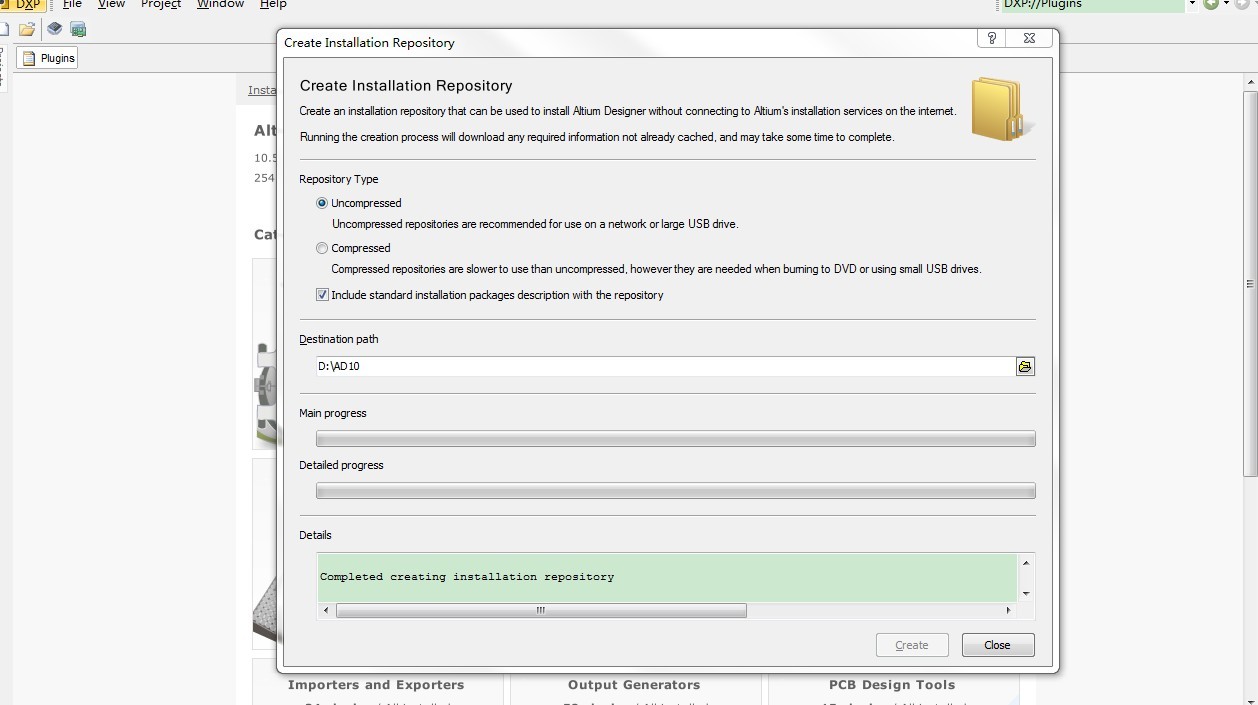Expand the DXP://Plugins address dropdown

(1192, 4)
